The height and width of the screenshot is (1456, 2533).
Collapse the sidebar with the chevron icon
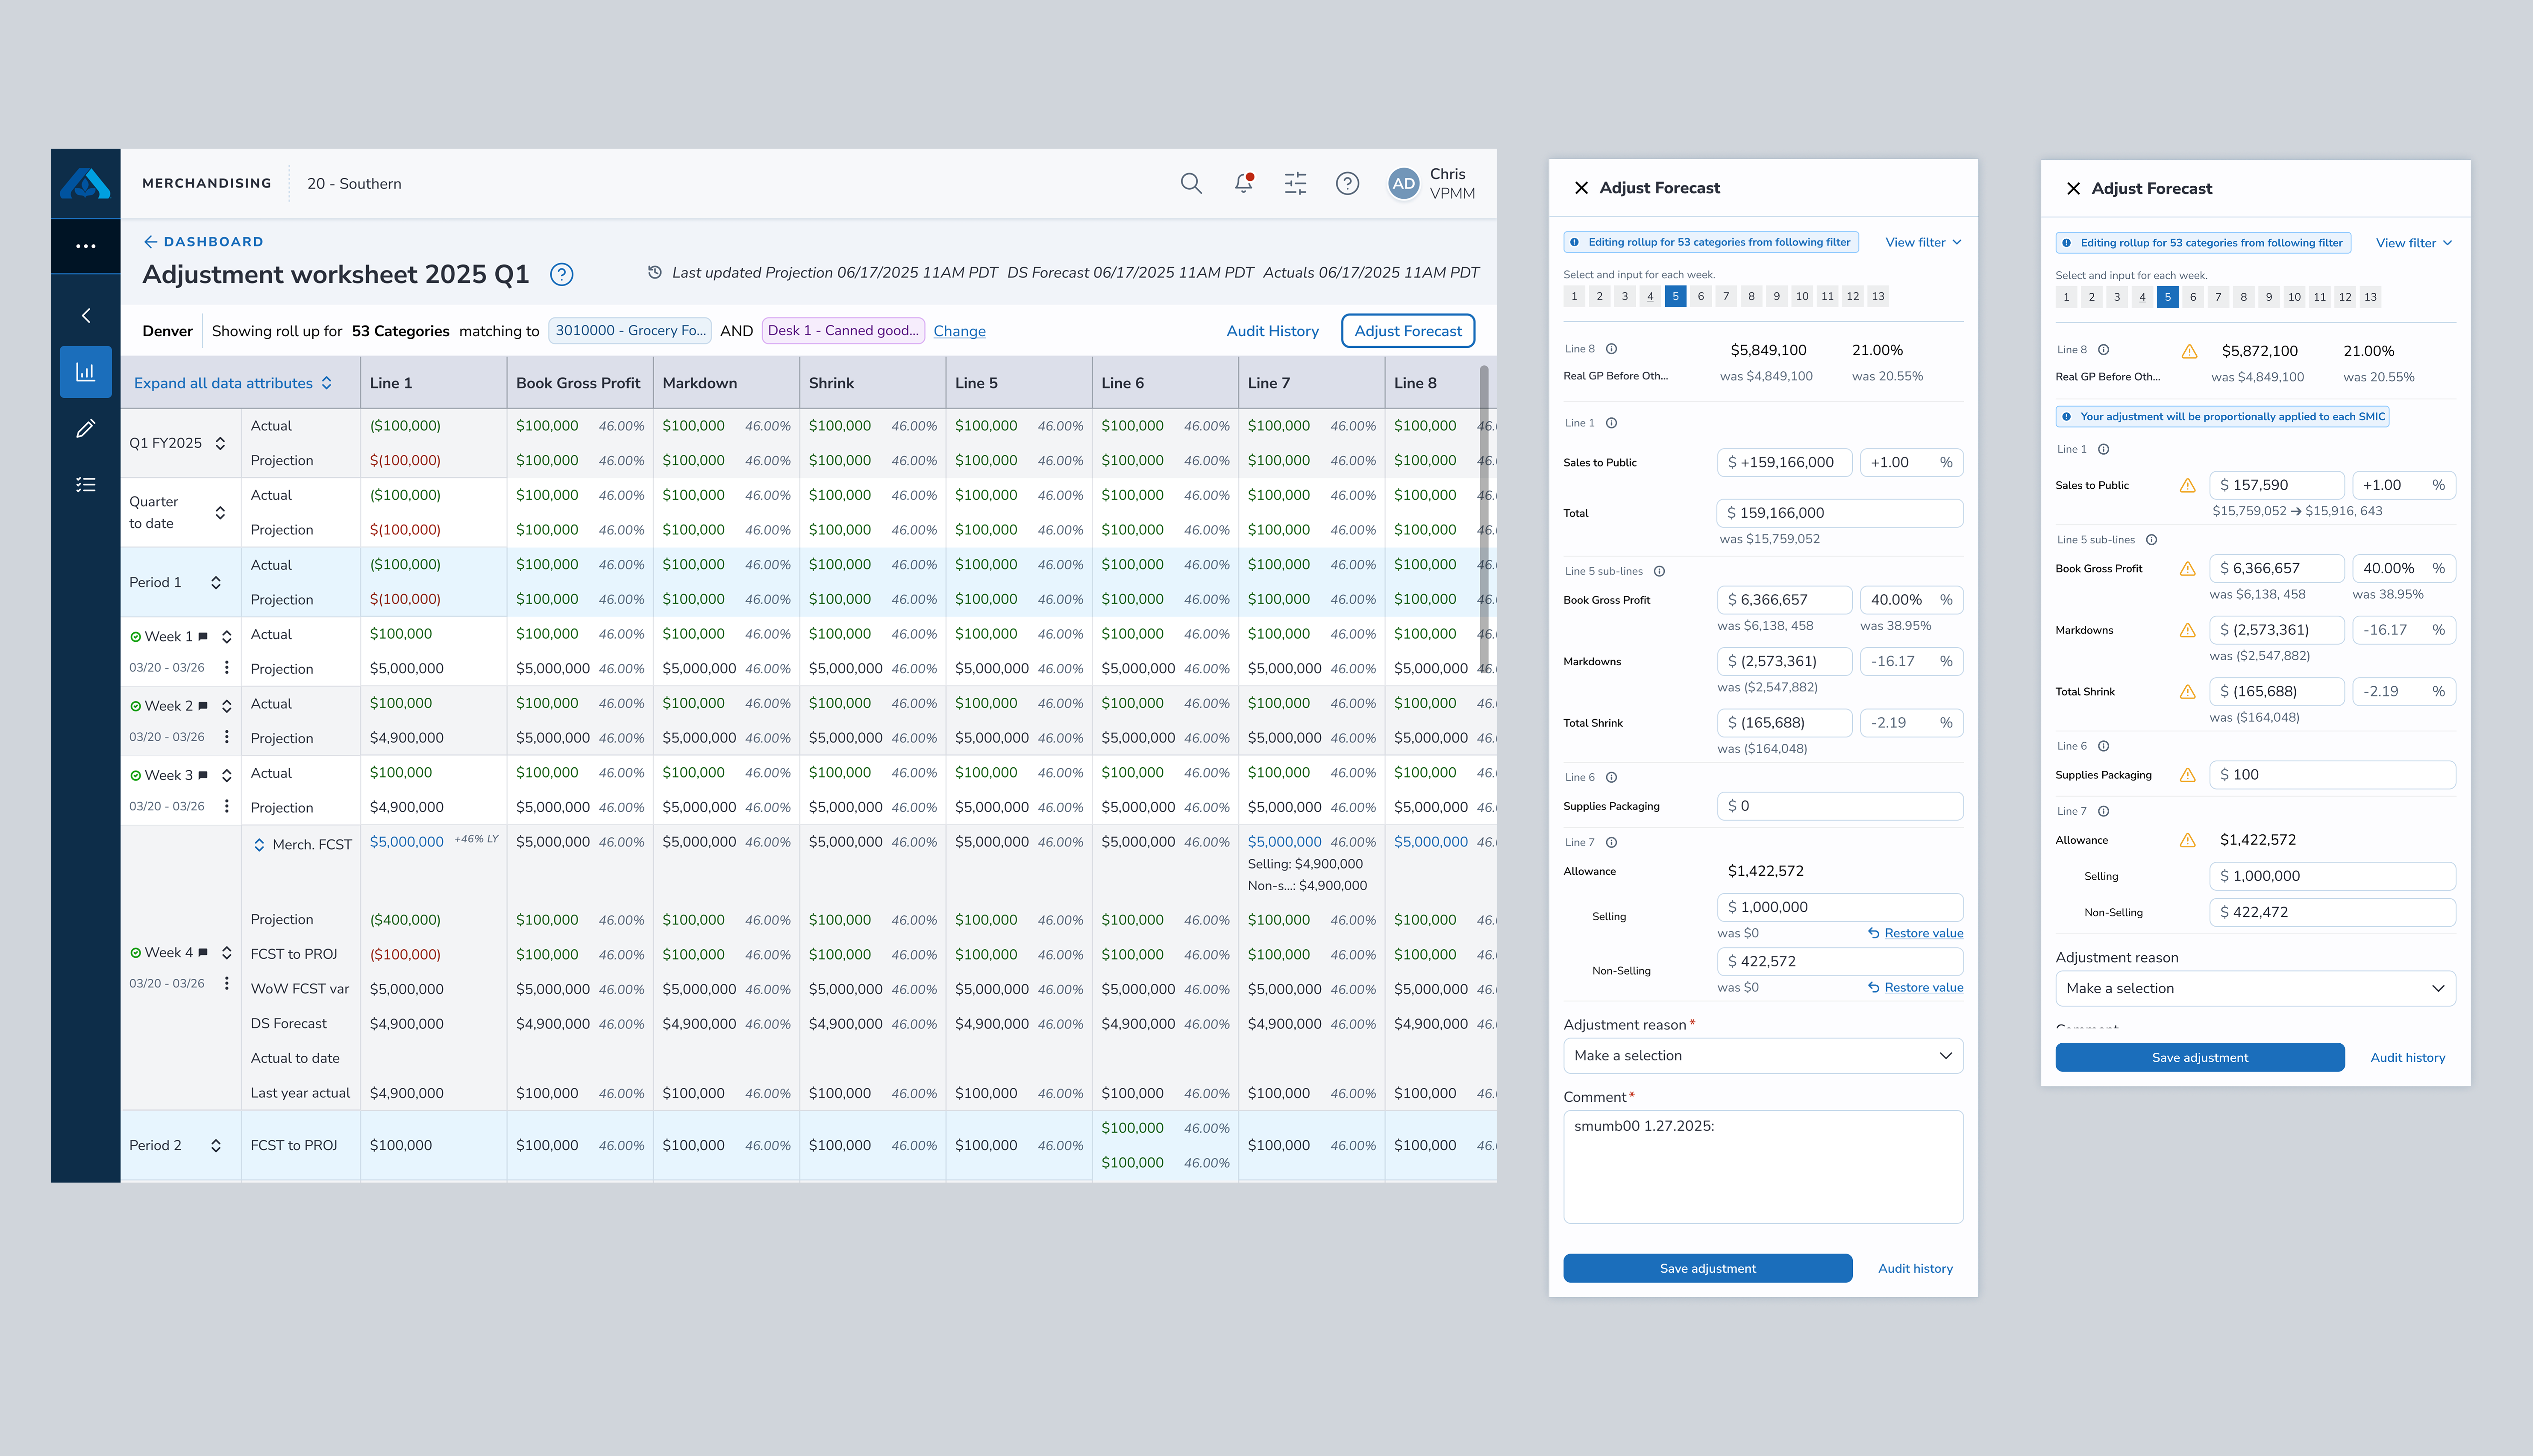point(86,315)
